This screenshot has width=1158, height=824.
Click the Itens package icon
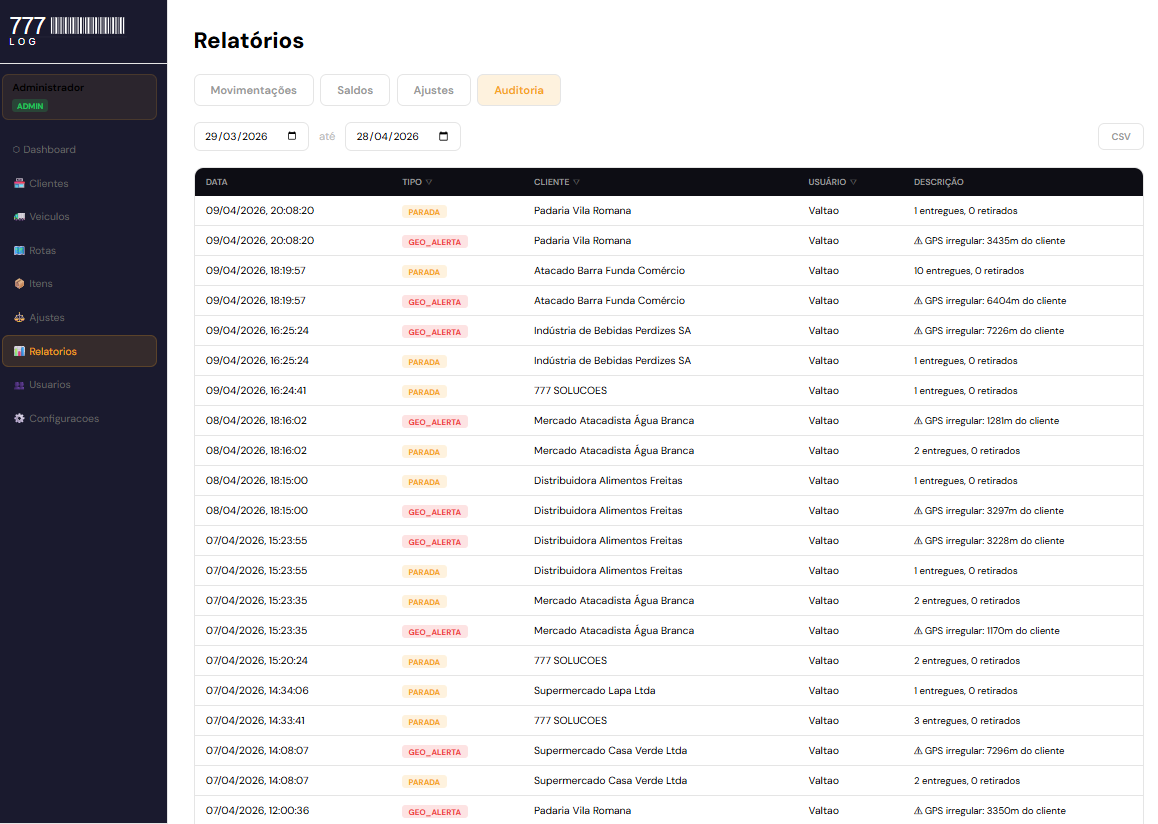[x=19, y=284]
